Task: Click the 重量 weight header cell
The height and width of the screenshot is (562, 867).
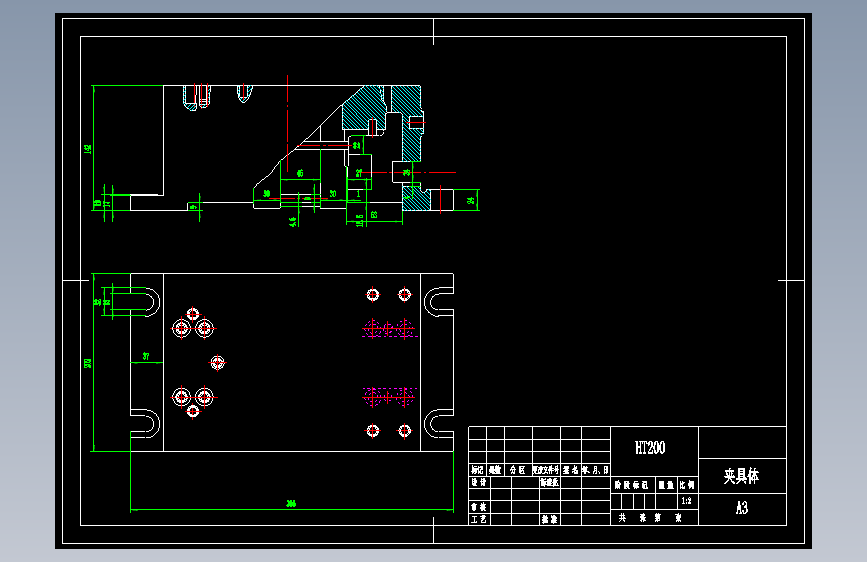Action: (x=666, y=485)
